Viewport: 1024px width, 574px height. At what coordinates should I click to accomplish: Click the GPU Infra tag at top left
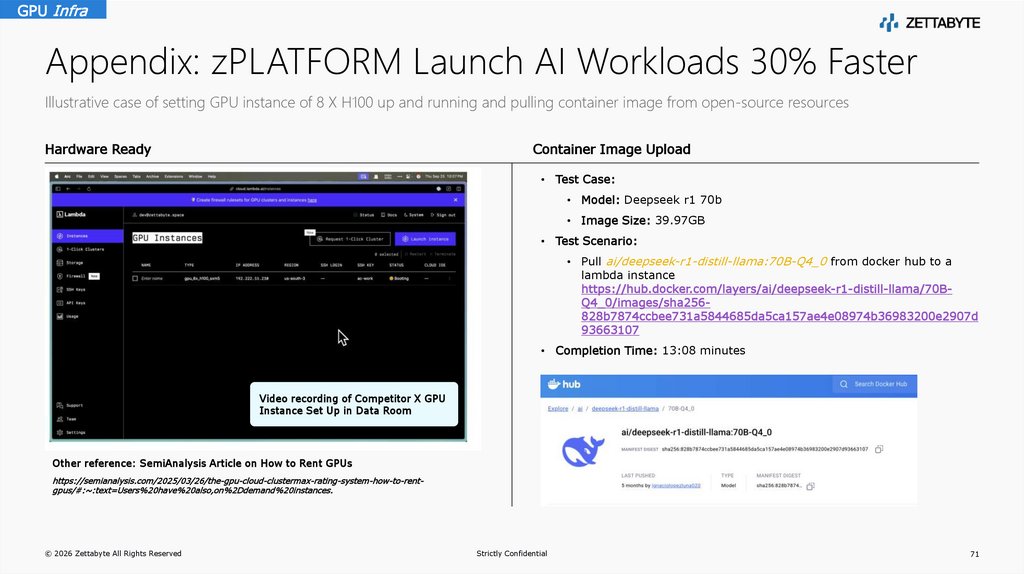tap(53, 9)
